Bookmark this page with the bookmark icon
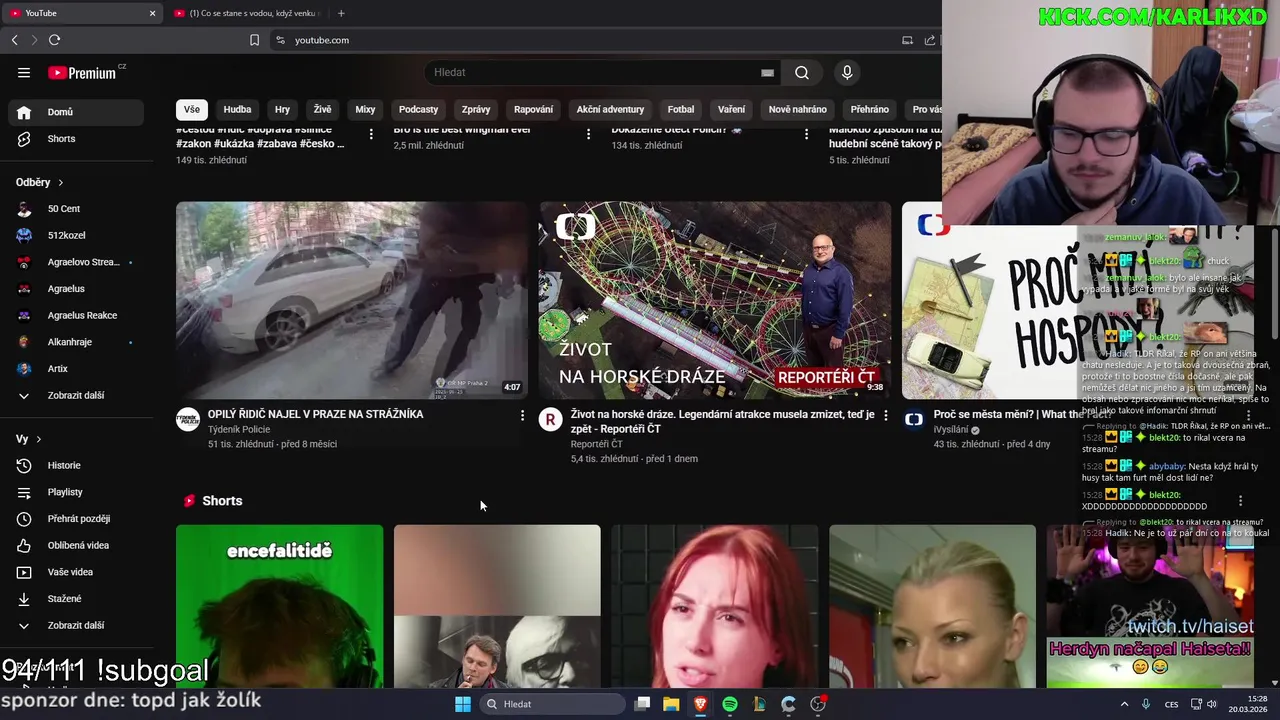Viewport: 1280px width, 720px height. click(x=254, y=40)
